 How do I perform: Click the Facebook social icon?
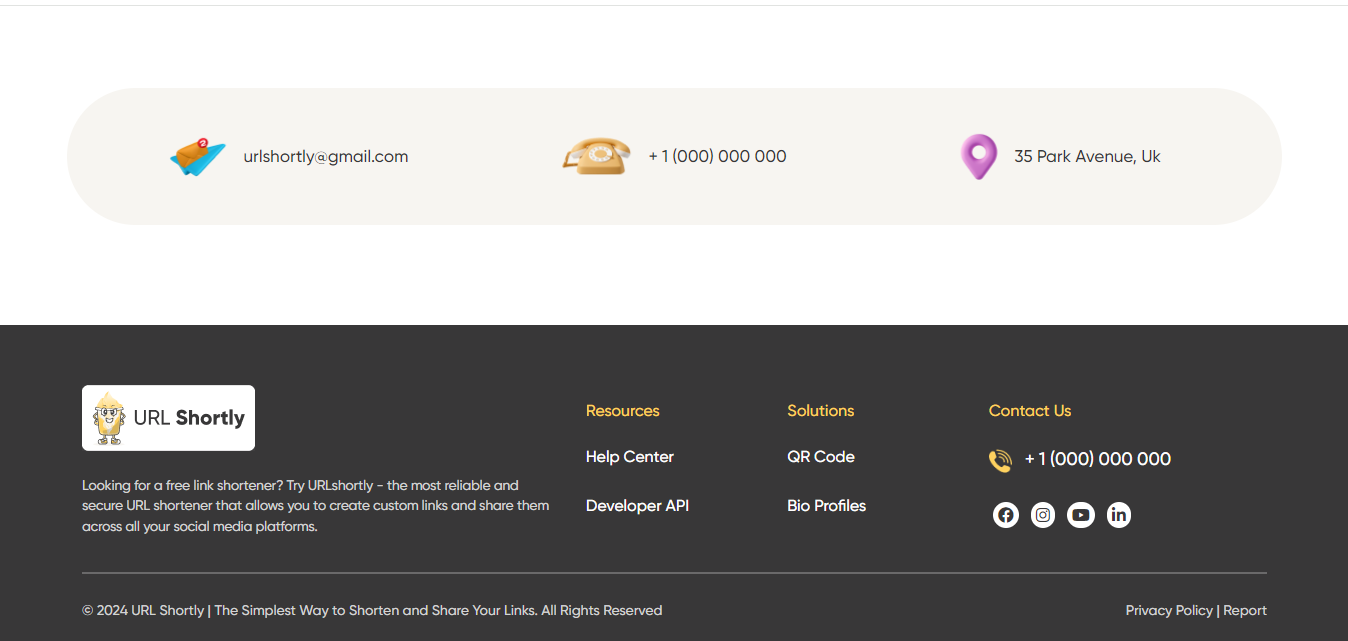point(1006,515)
